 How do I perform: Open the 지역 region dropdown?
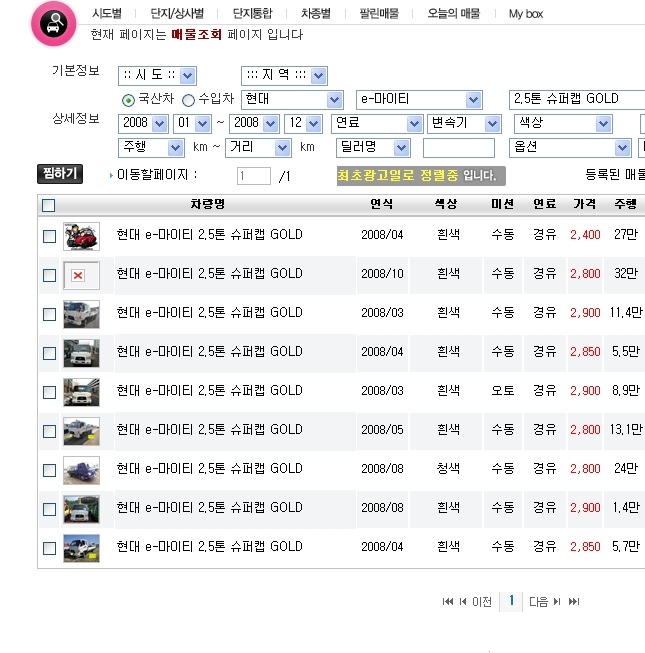284,76
